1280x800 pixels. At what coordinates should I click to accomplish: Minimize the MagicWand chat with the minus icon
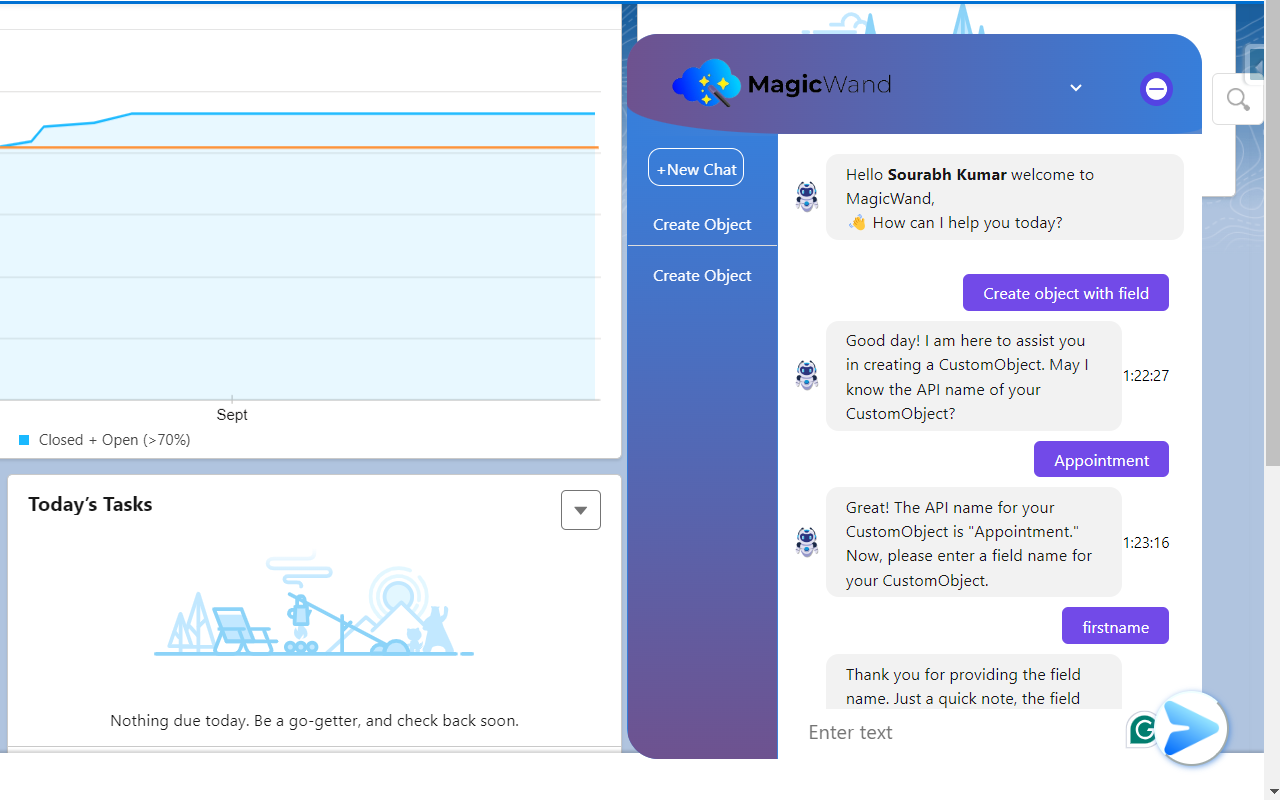point(1156,89)
